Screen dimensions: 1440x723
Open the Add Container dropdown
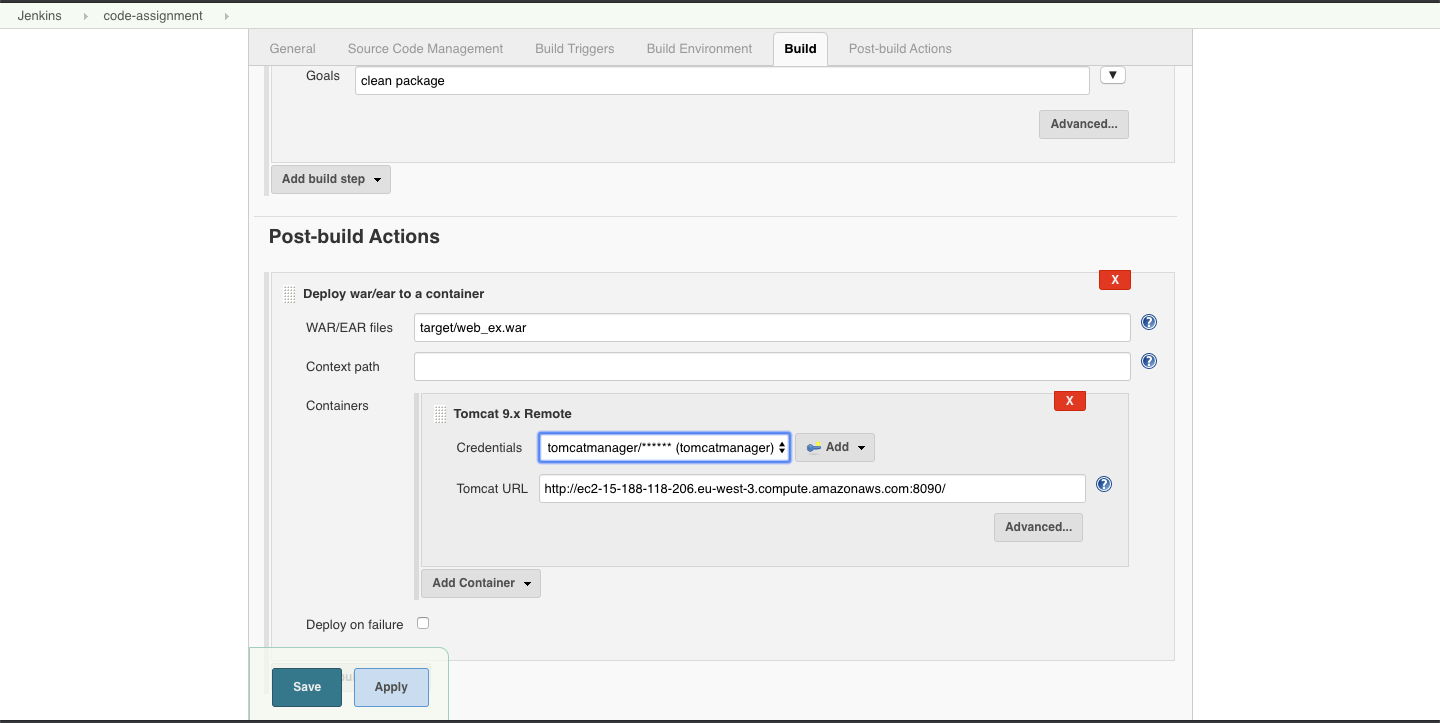pyautogui.click(x=480, y=583)
